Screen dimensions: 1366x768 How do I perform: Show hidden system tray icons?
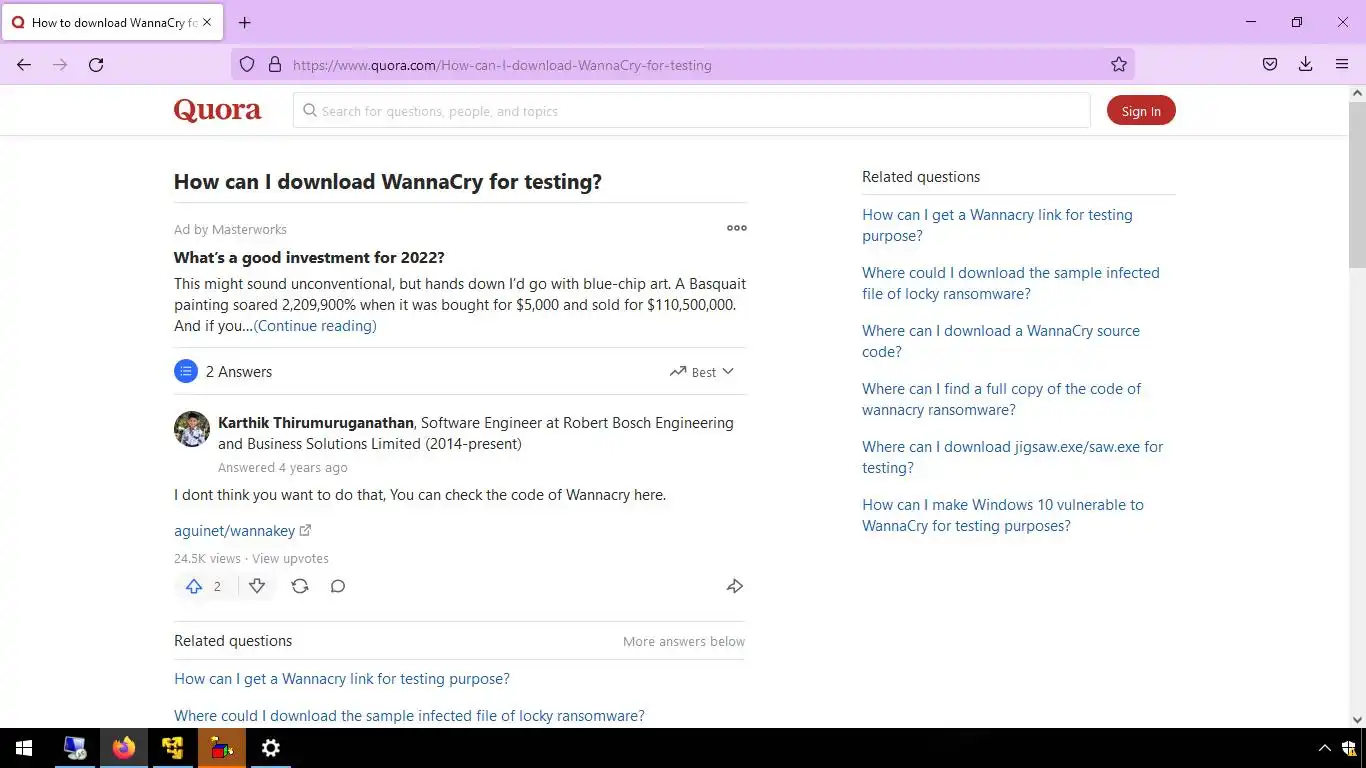coord(1325,748)
